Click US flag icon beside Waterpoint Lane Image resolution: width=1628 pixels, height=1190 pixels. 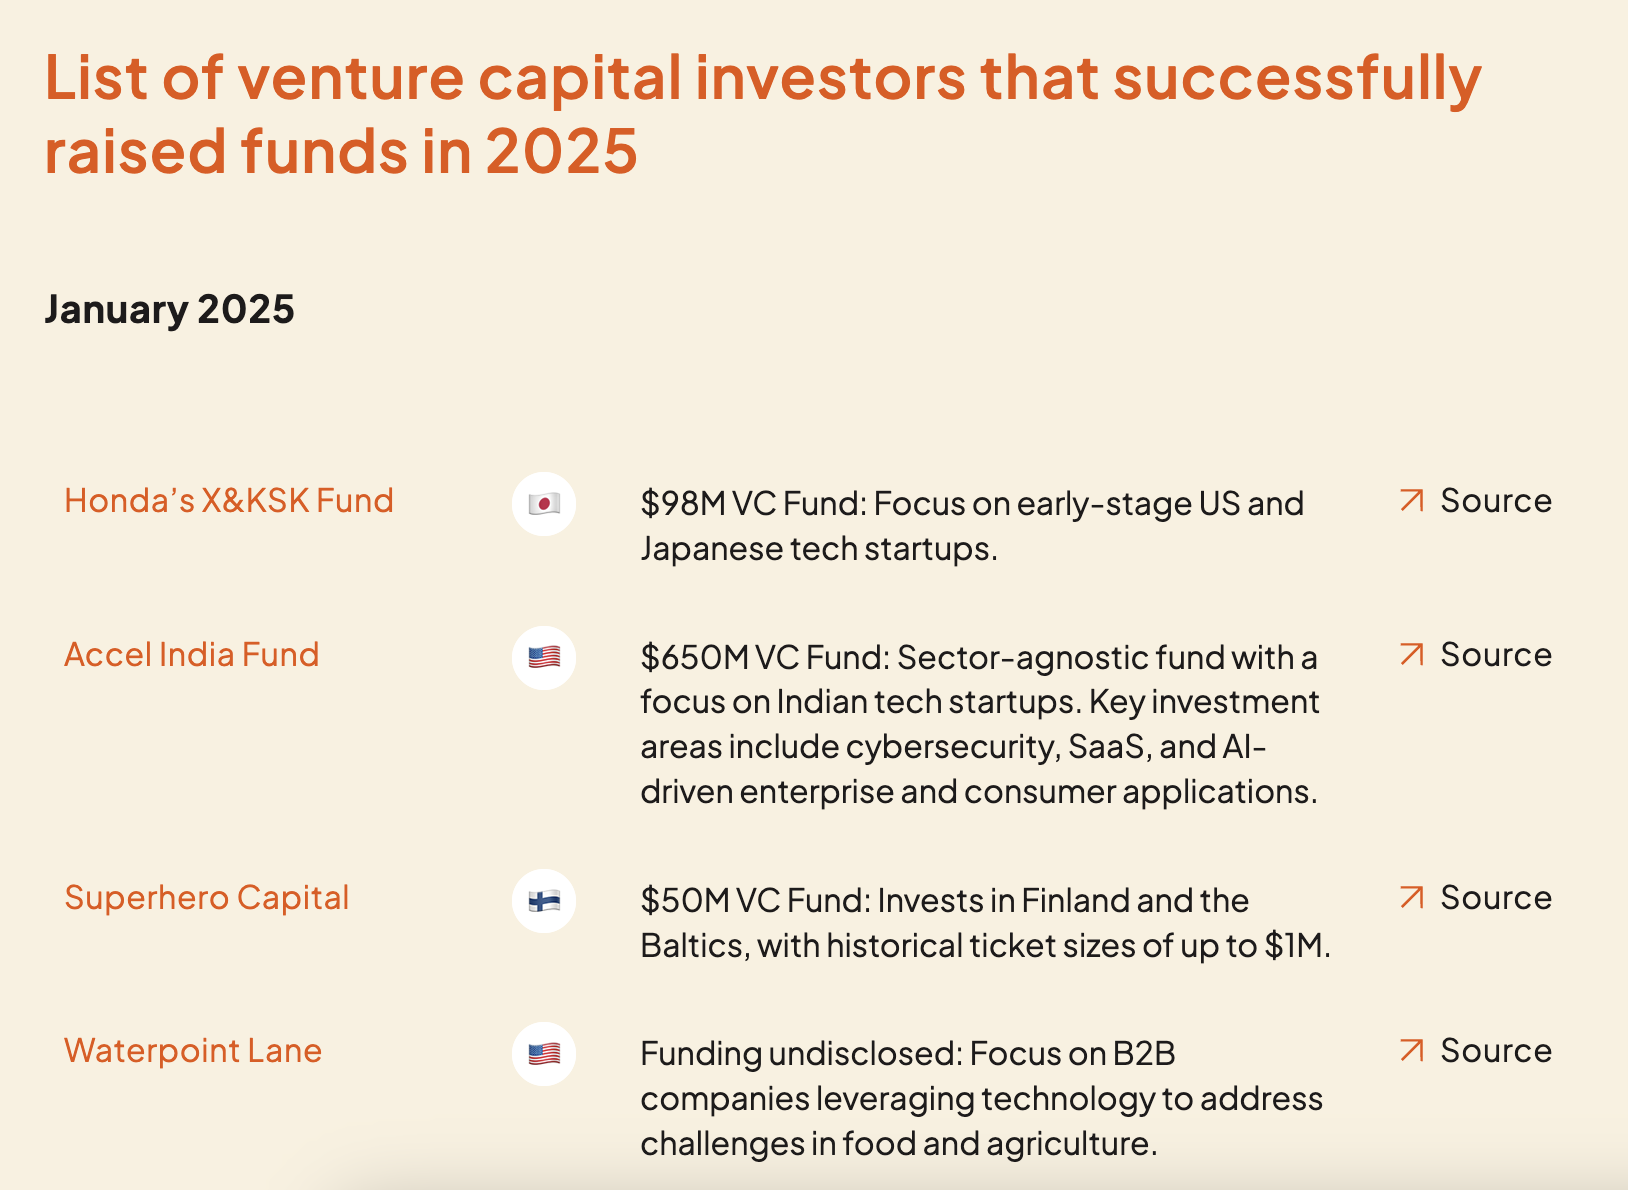(x=544, y=1054)
